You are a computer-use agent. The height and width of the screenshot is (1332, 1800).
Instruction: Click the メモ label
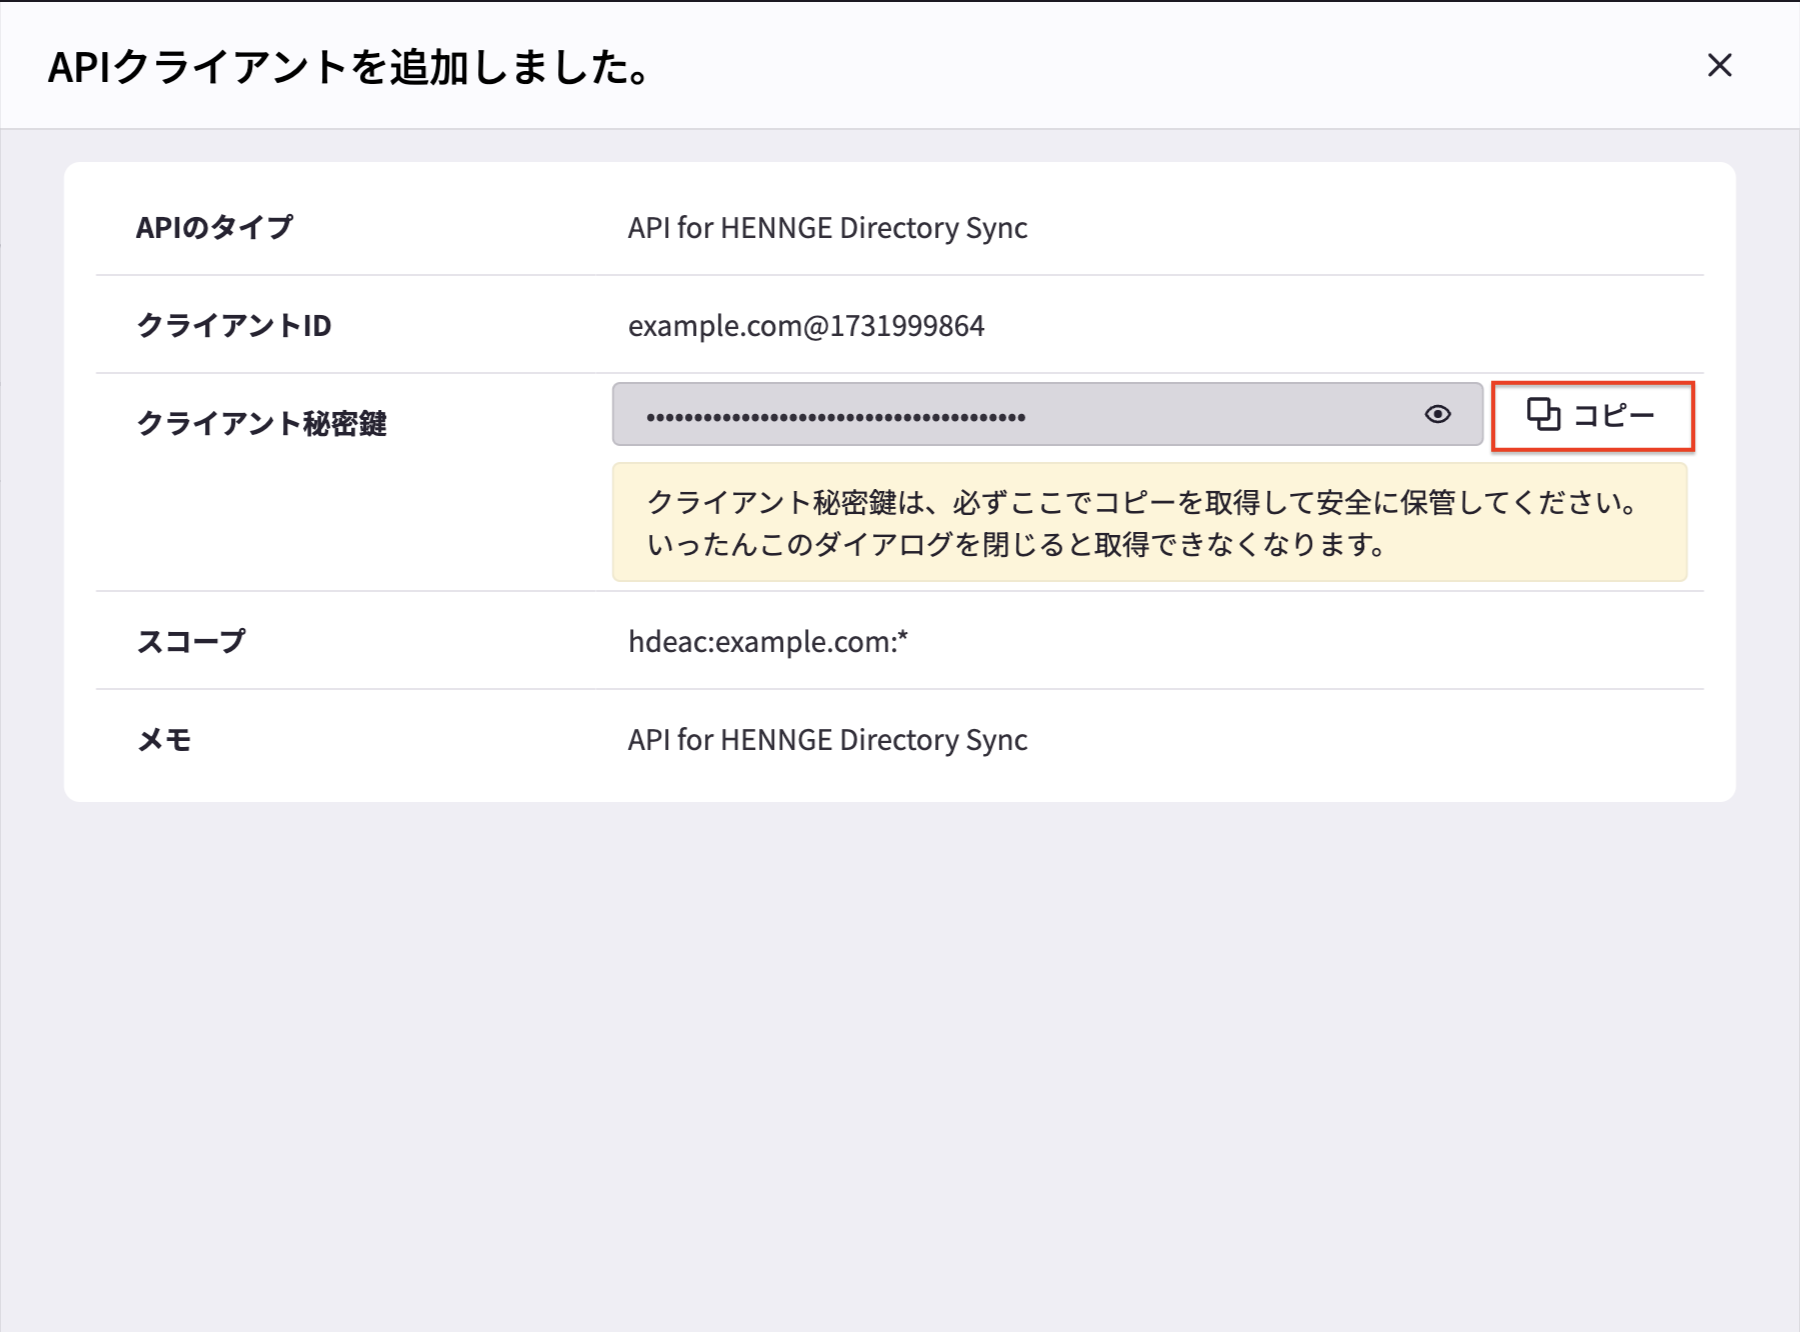coord(164,740)
